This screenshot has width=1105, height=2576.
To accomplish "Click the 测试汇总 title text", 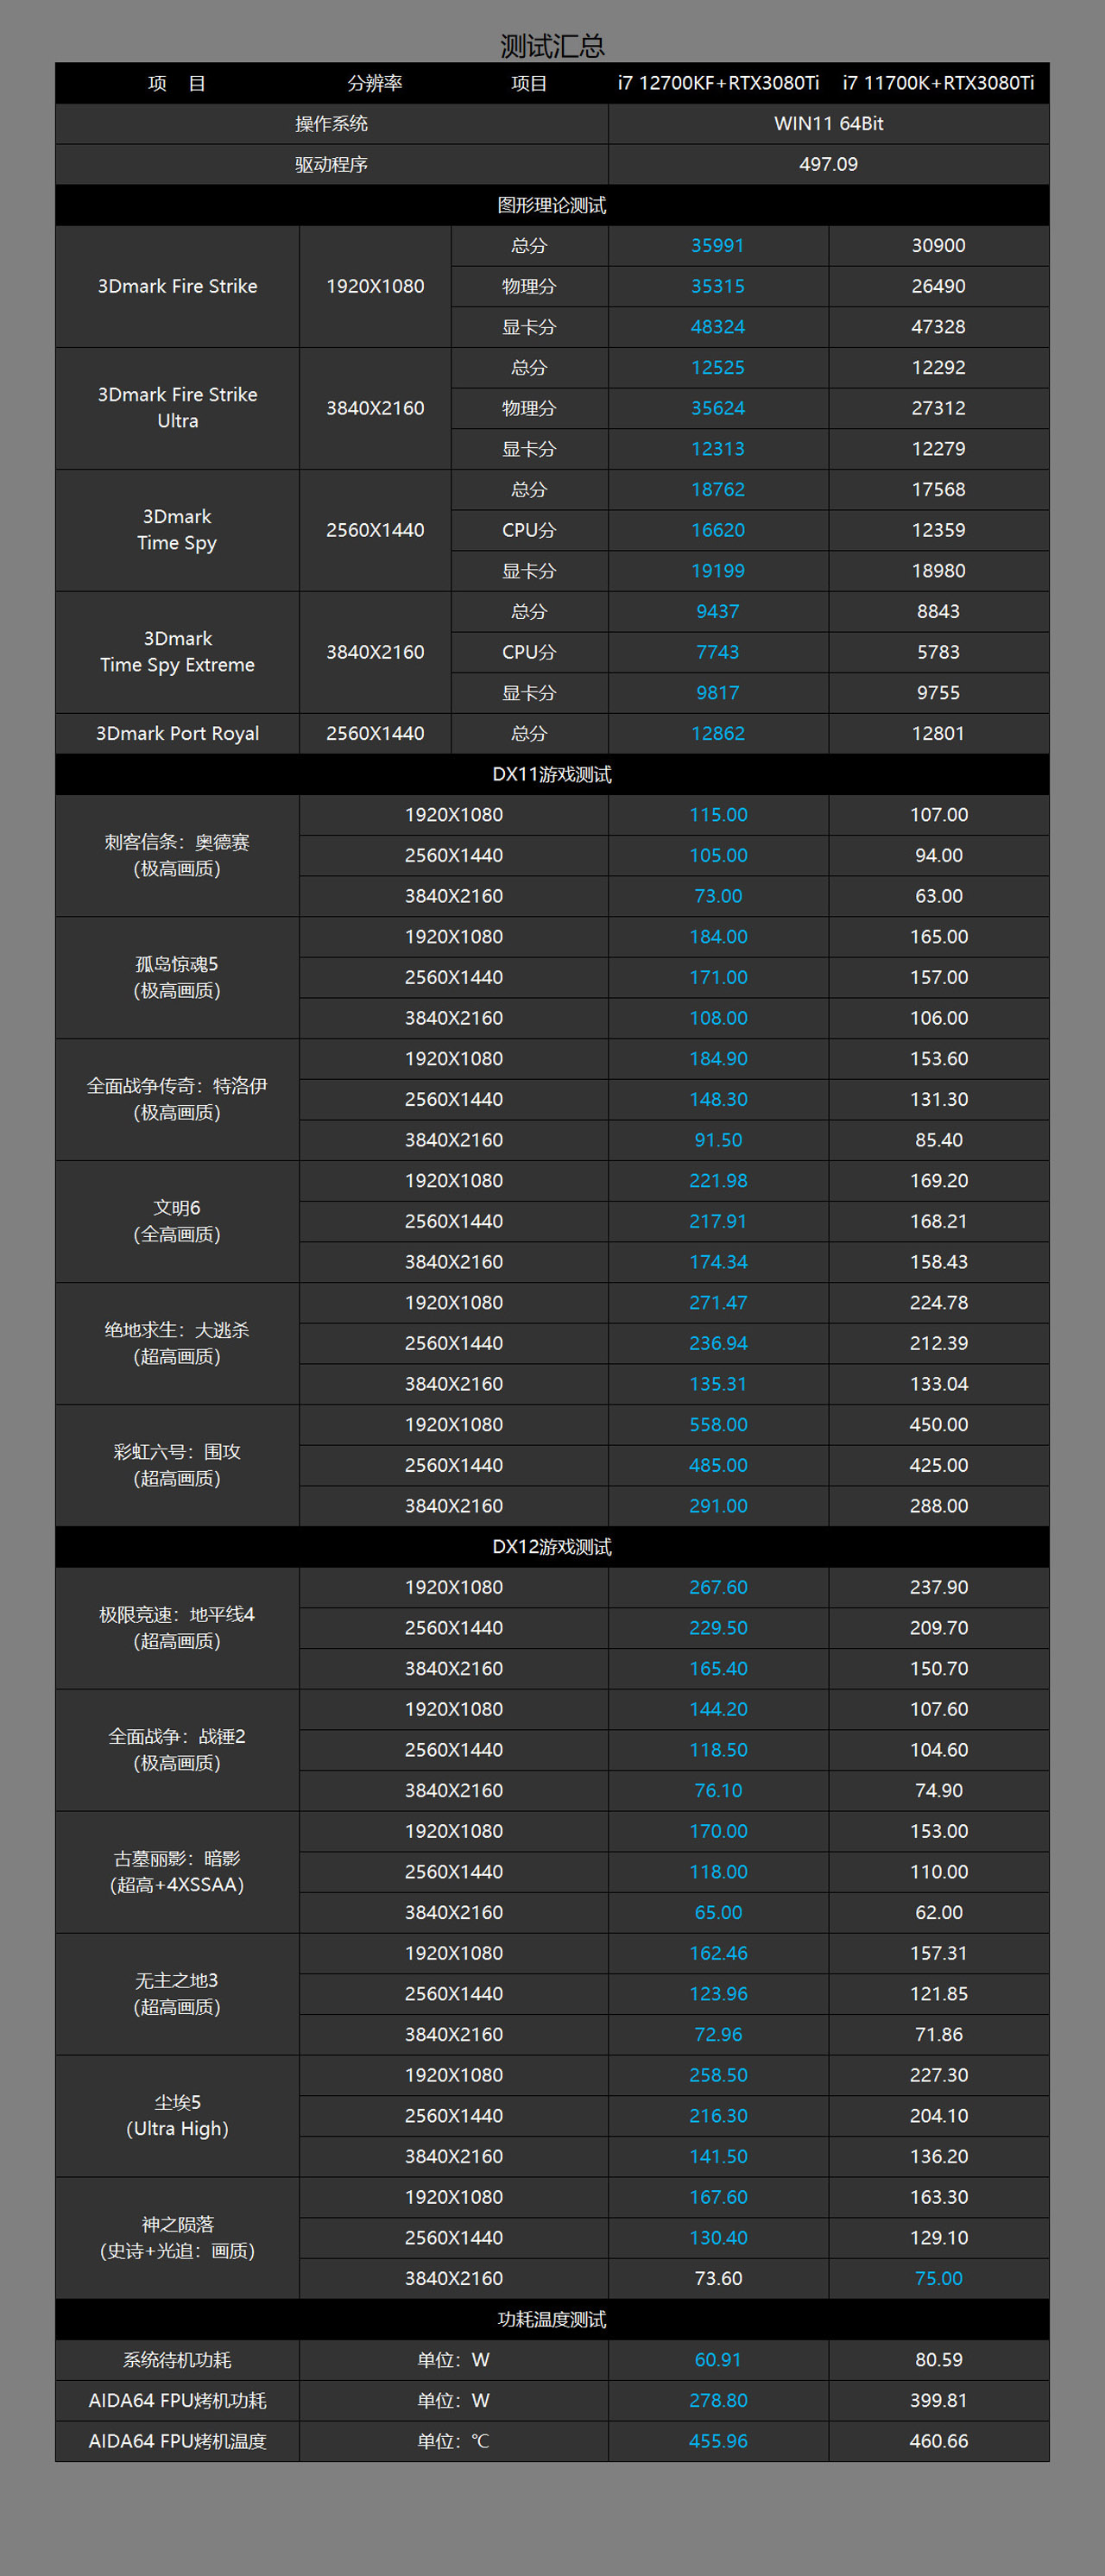I will [x=552, y=45].
